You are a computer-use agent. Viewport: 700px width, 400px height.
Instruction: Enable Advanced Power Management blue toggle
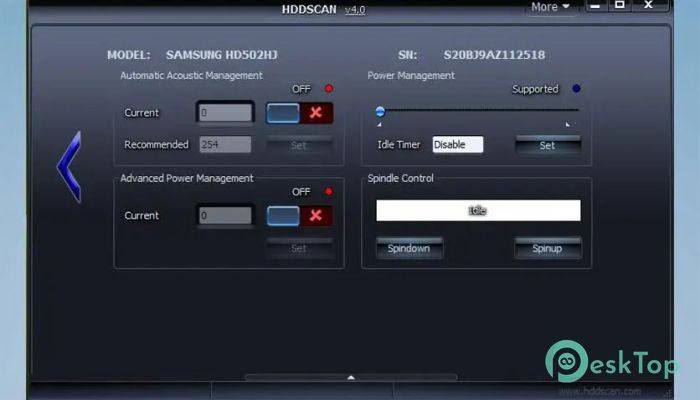click(x=283, y=216)
